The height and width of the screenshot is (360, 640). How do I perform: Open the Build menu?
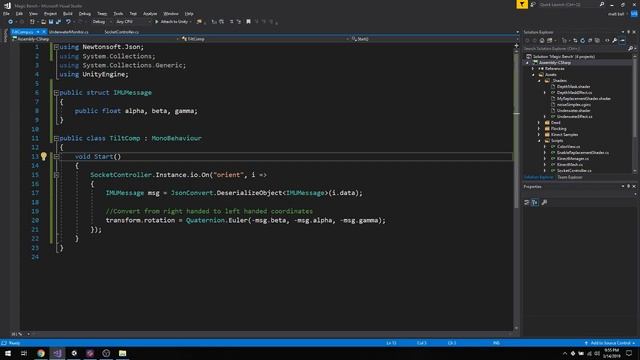(x=68, y=13)
